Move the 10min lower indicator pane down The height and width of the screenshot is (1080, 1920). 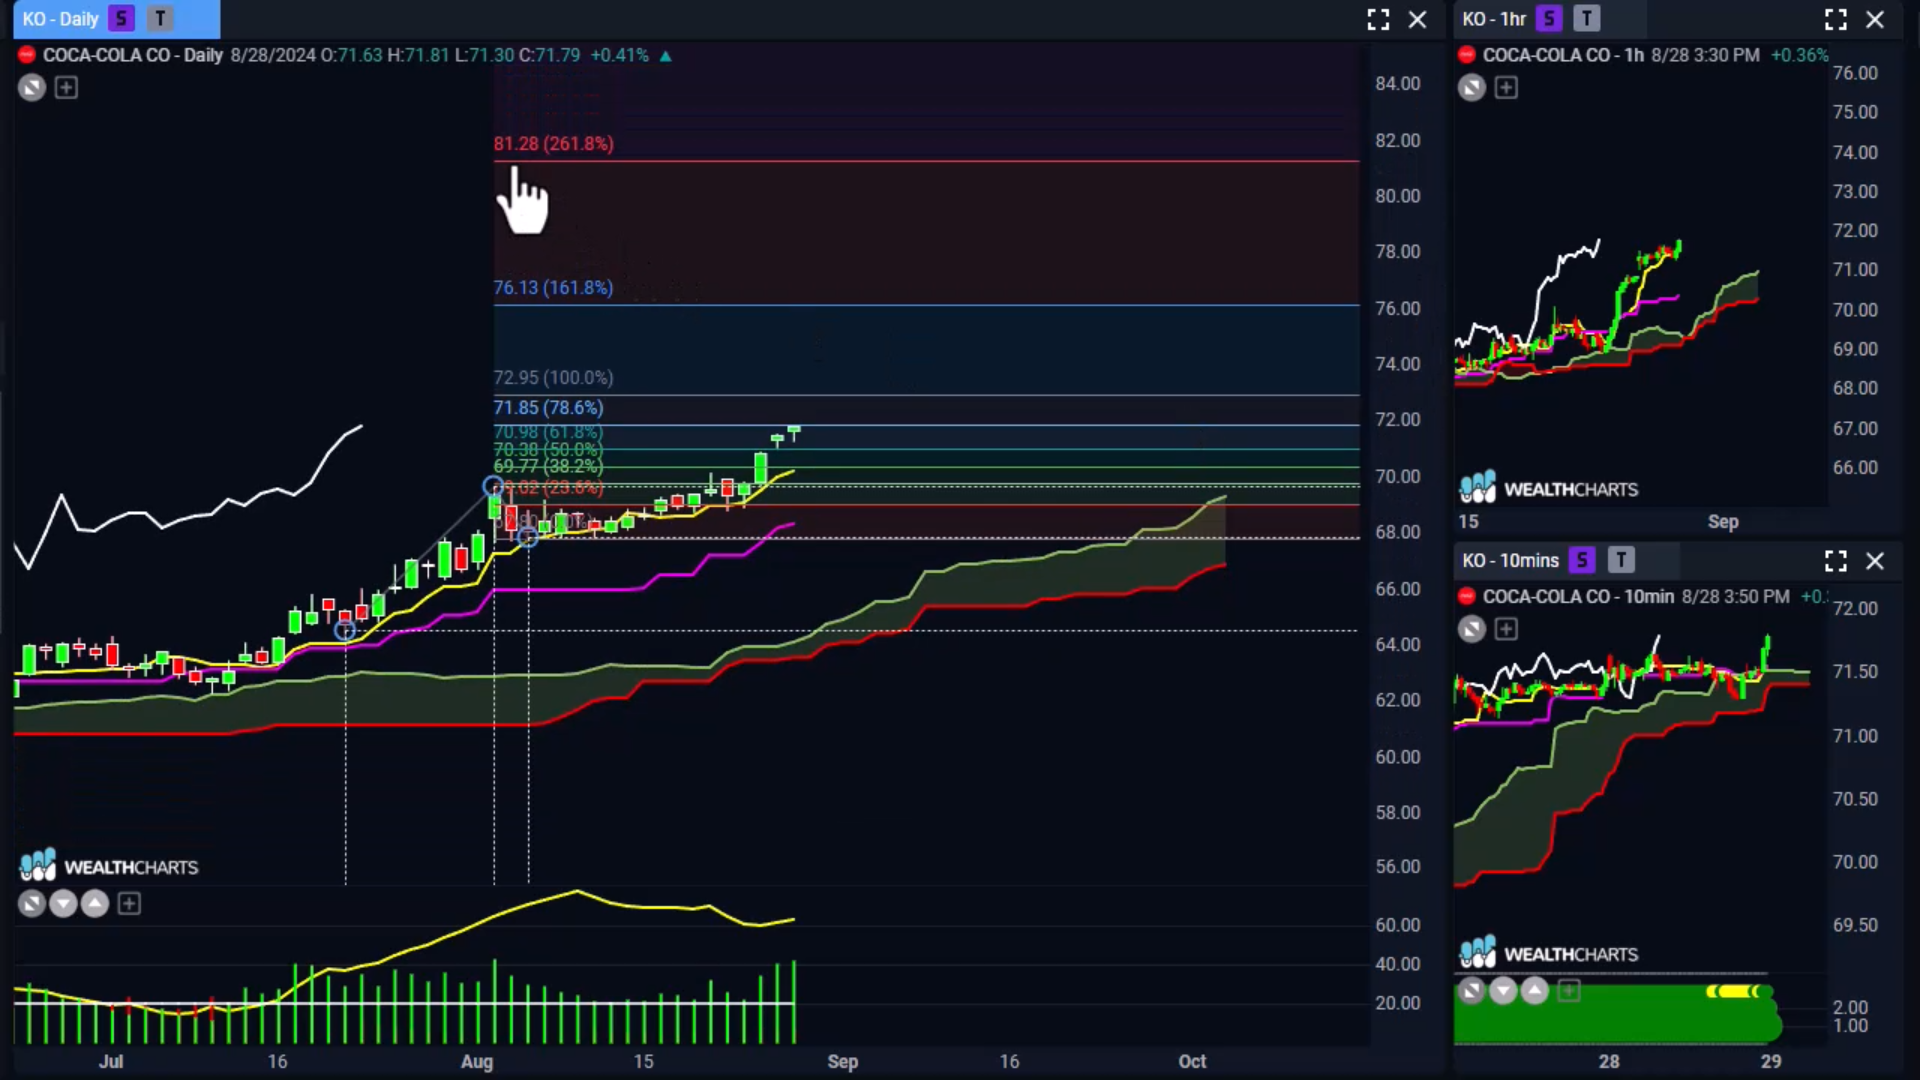click(x=1503, y=991)
